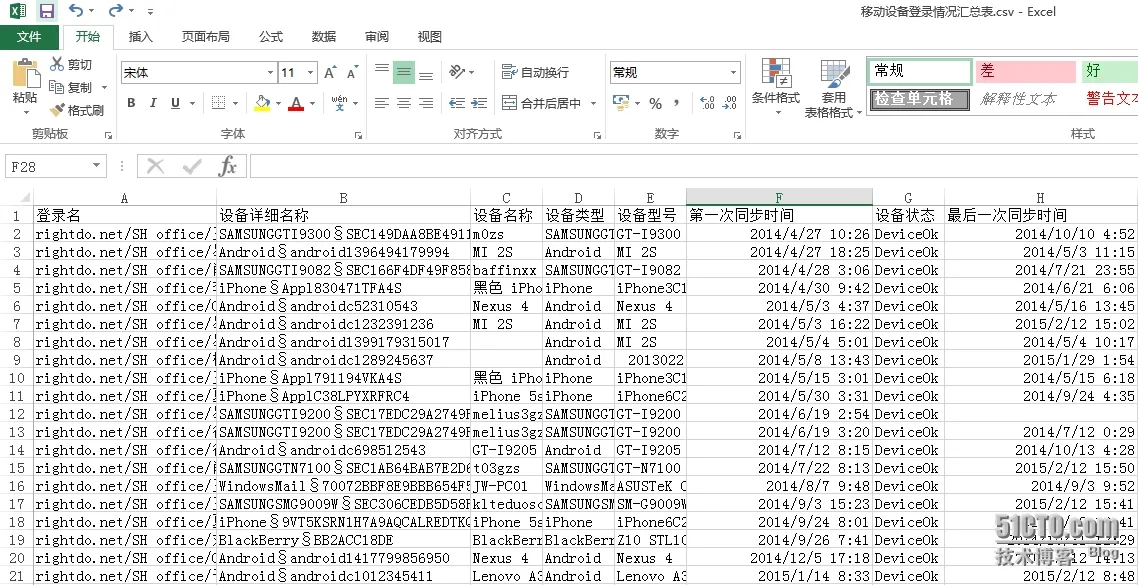This screenshot has width=1138, height=585.
Task: Open the number format 常规 dropdown
Action: [734, 73]
